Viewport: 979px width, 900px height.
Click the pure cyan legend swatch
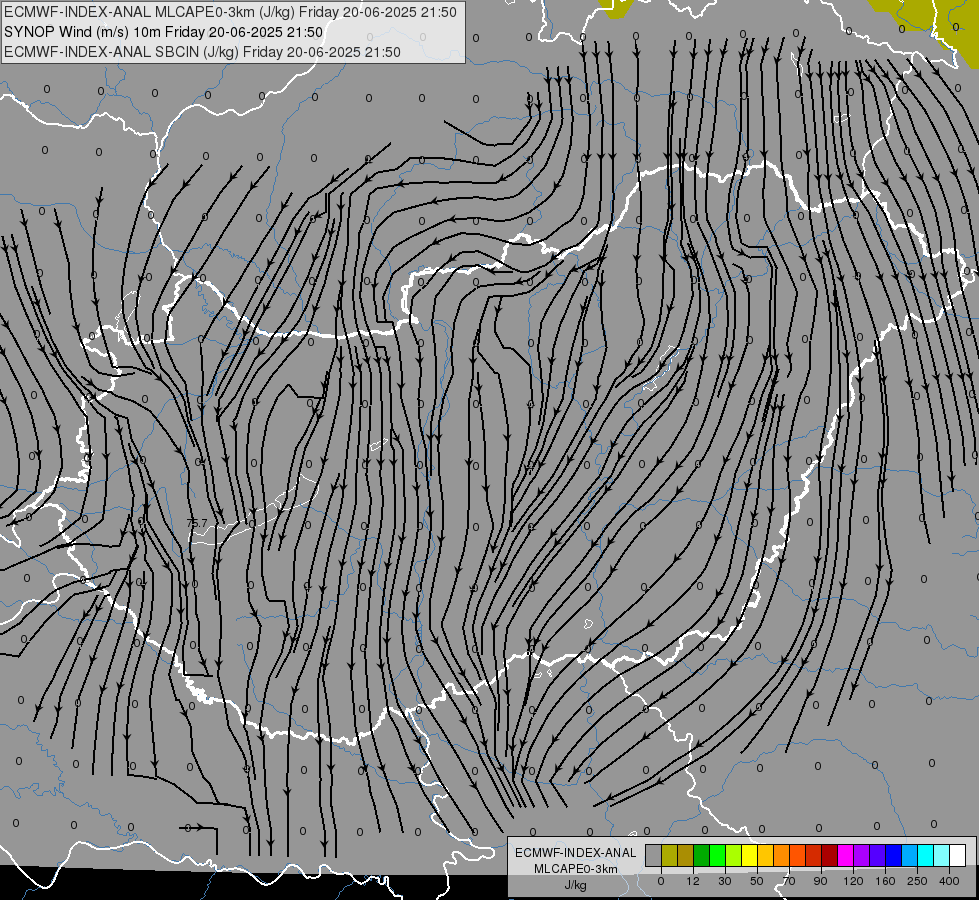[x=926, y=855]
